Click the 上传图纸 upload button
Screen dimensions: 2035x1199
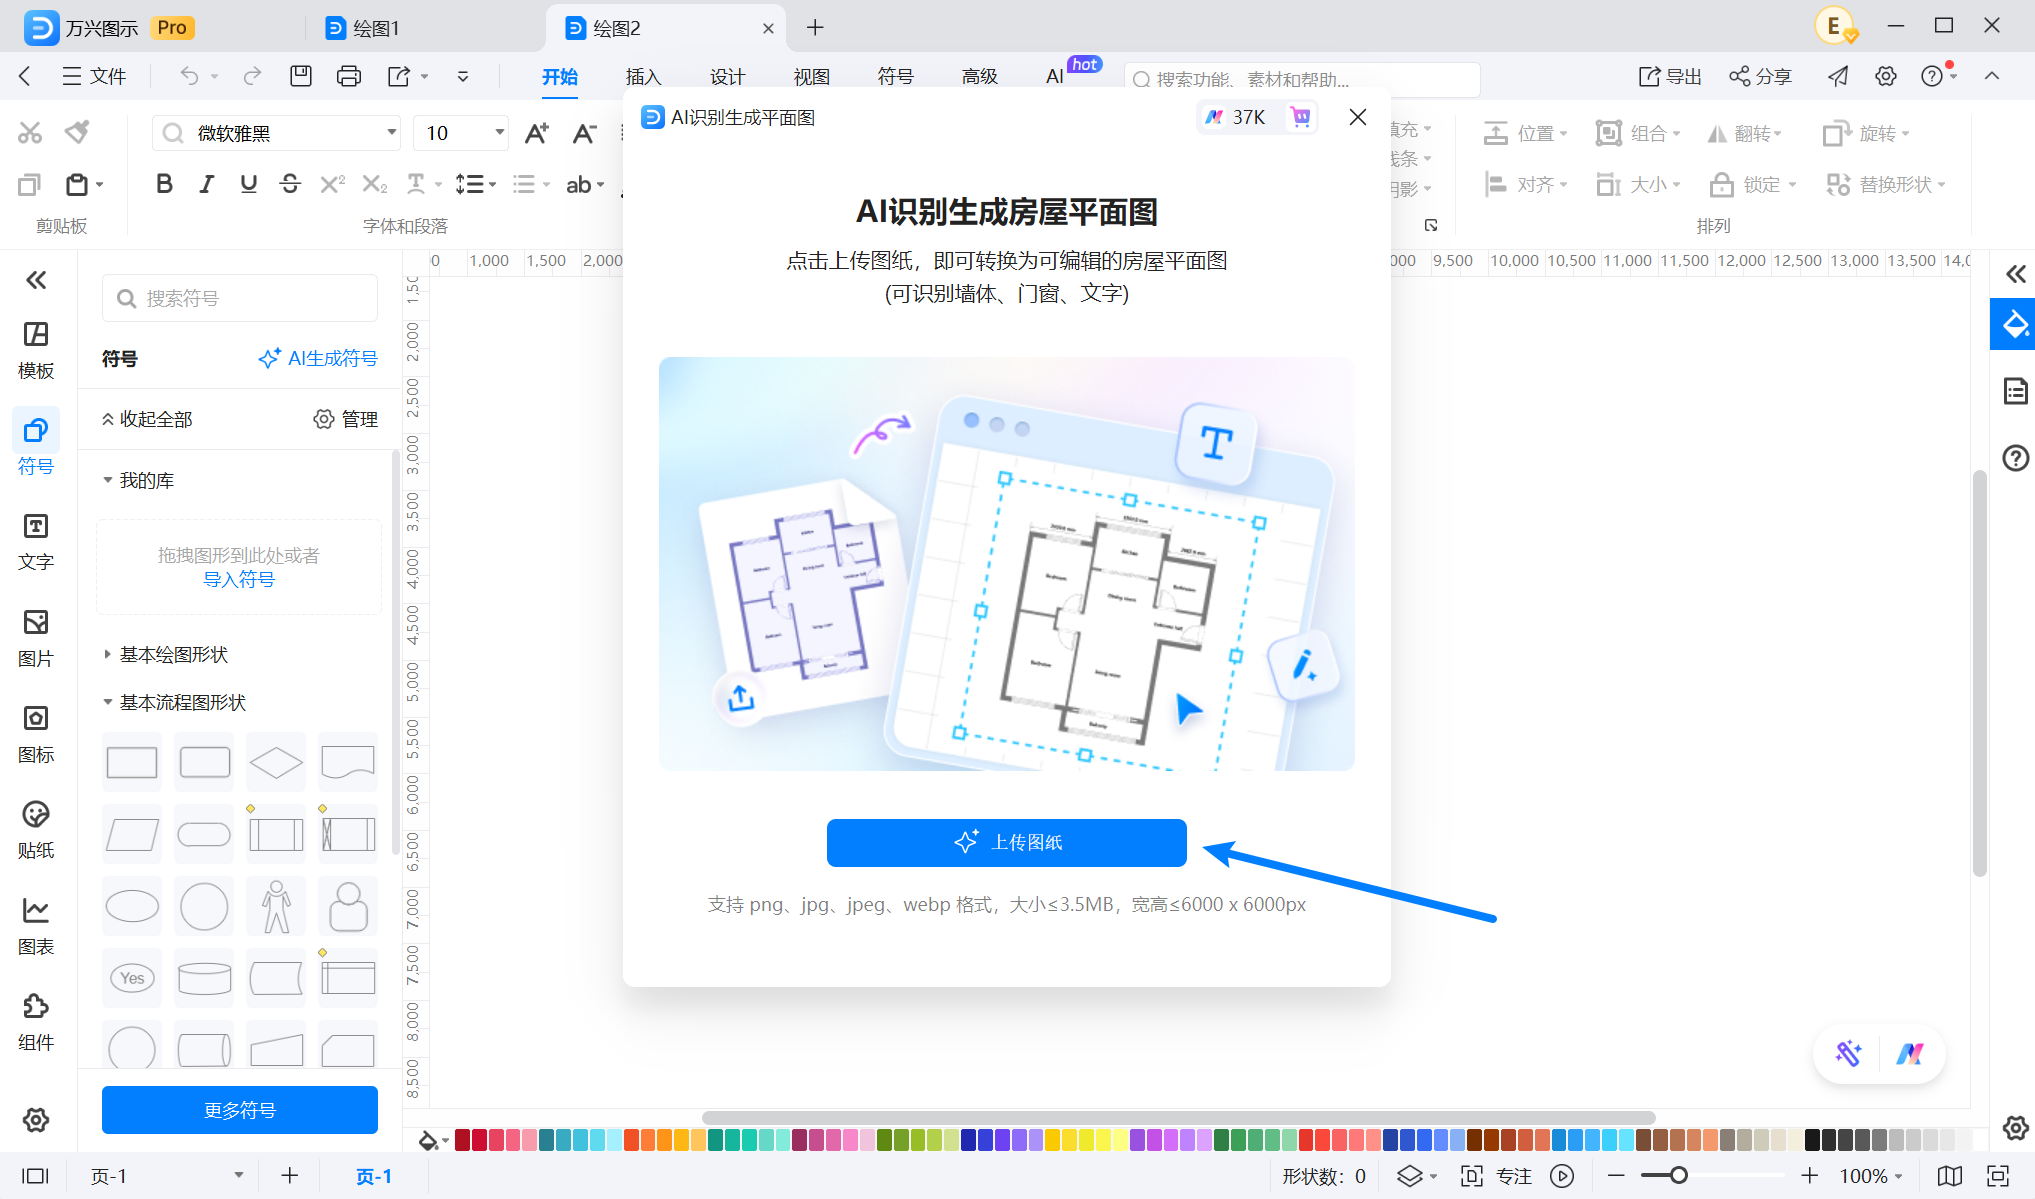tap(1006, 842)
